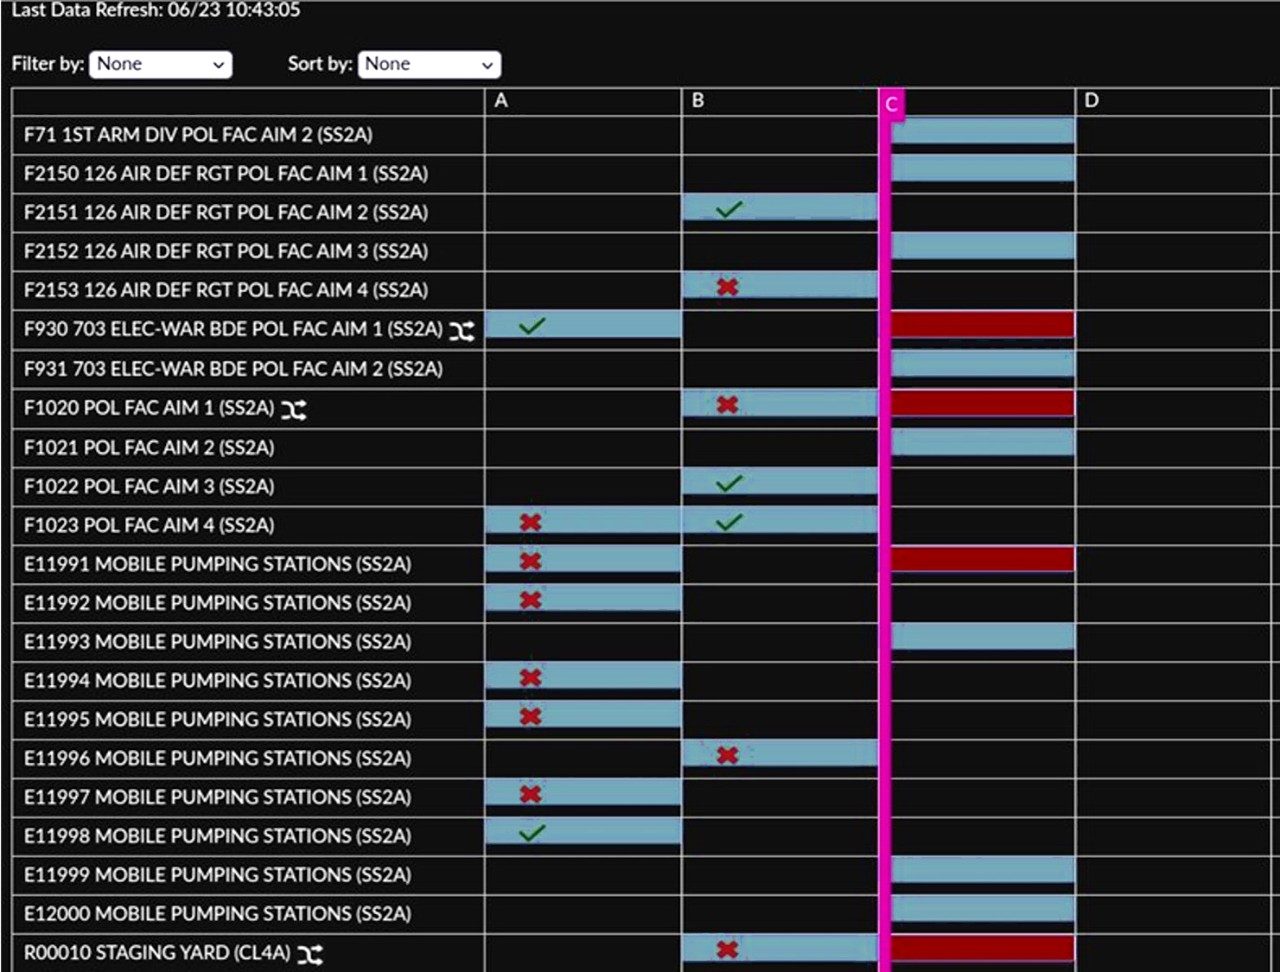The image size is (1280, 972).
Task: Click red X in E11996 row column B
Action: [x=728, y=755]
